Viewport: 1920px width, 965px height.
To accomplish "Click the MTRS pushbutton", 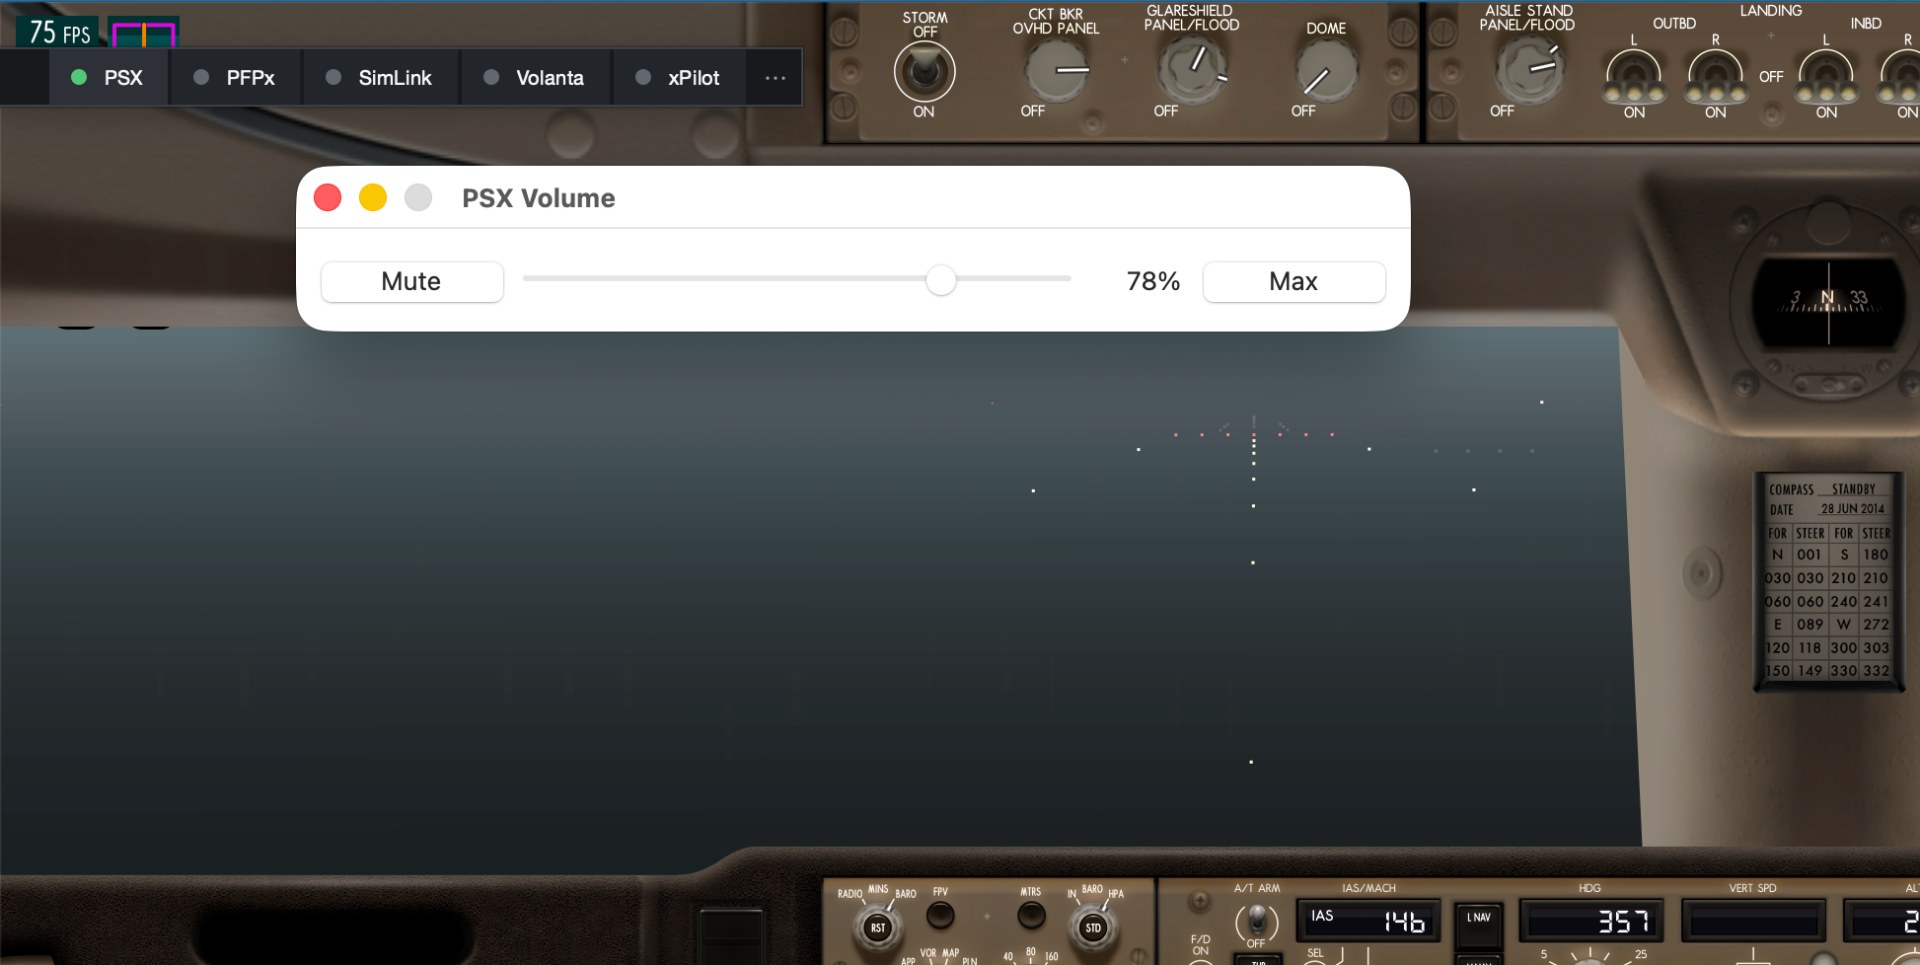I will 1031,914.
